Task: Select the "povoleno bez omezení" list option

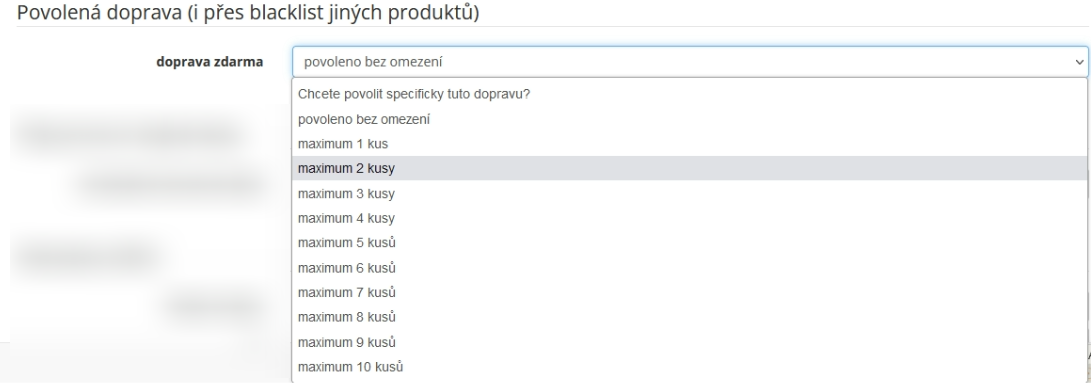Action: pyautogui.click(x=690, y=119)
